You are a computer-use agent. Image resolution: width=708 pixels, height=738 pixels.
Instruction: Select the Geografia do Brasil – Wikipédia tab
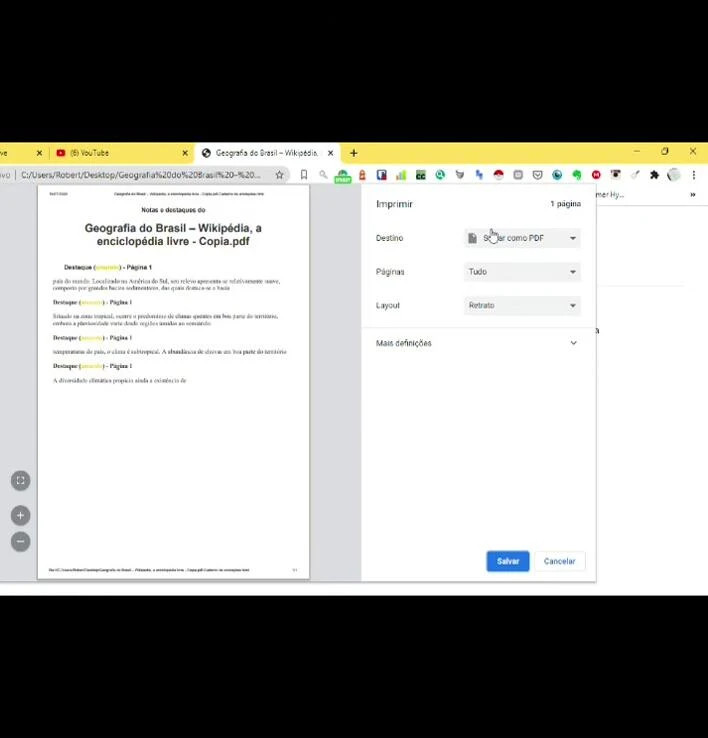(266, 153)
